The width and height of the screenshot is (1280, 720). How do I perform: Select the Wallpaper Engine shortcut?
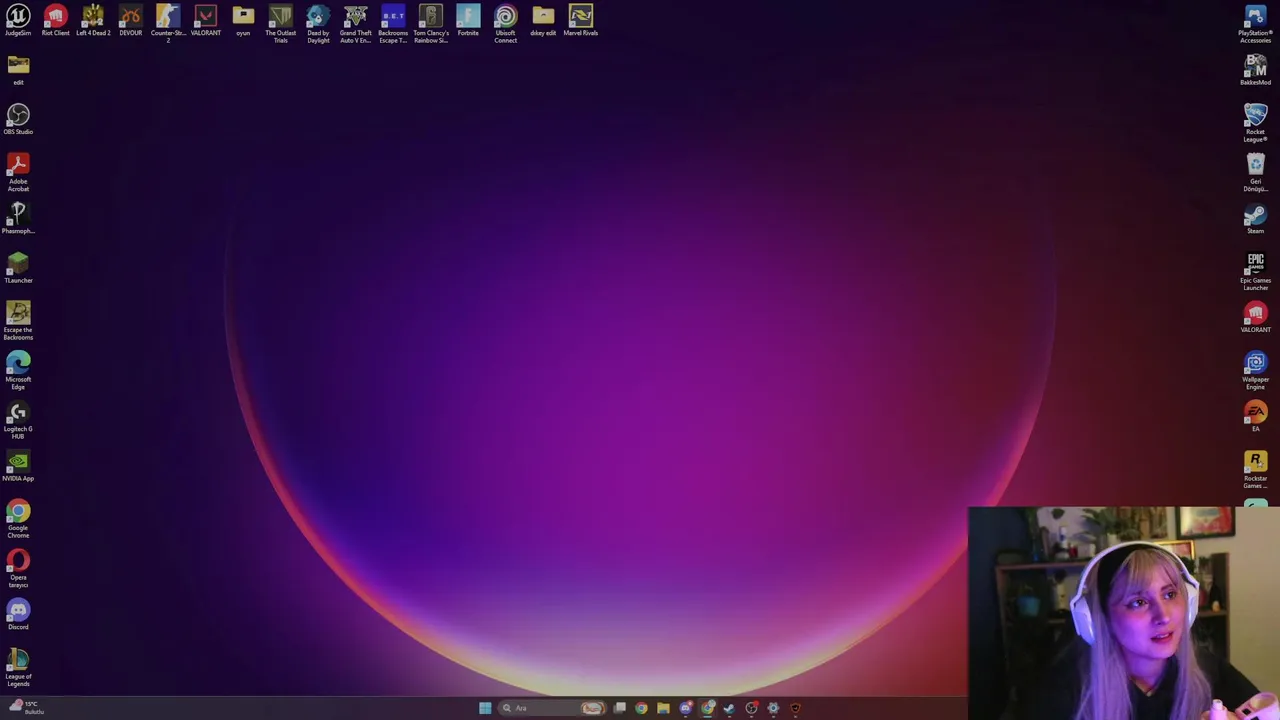(x=1255, y=370)
